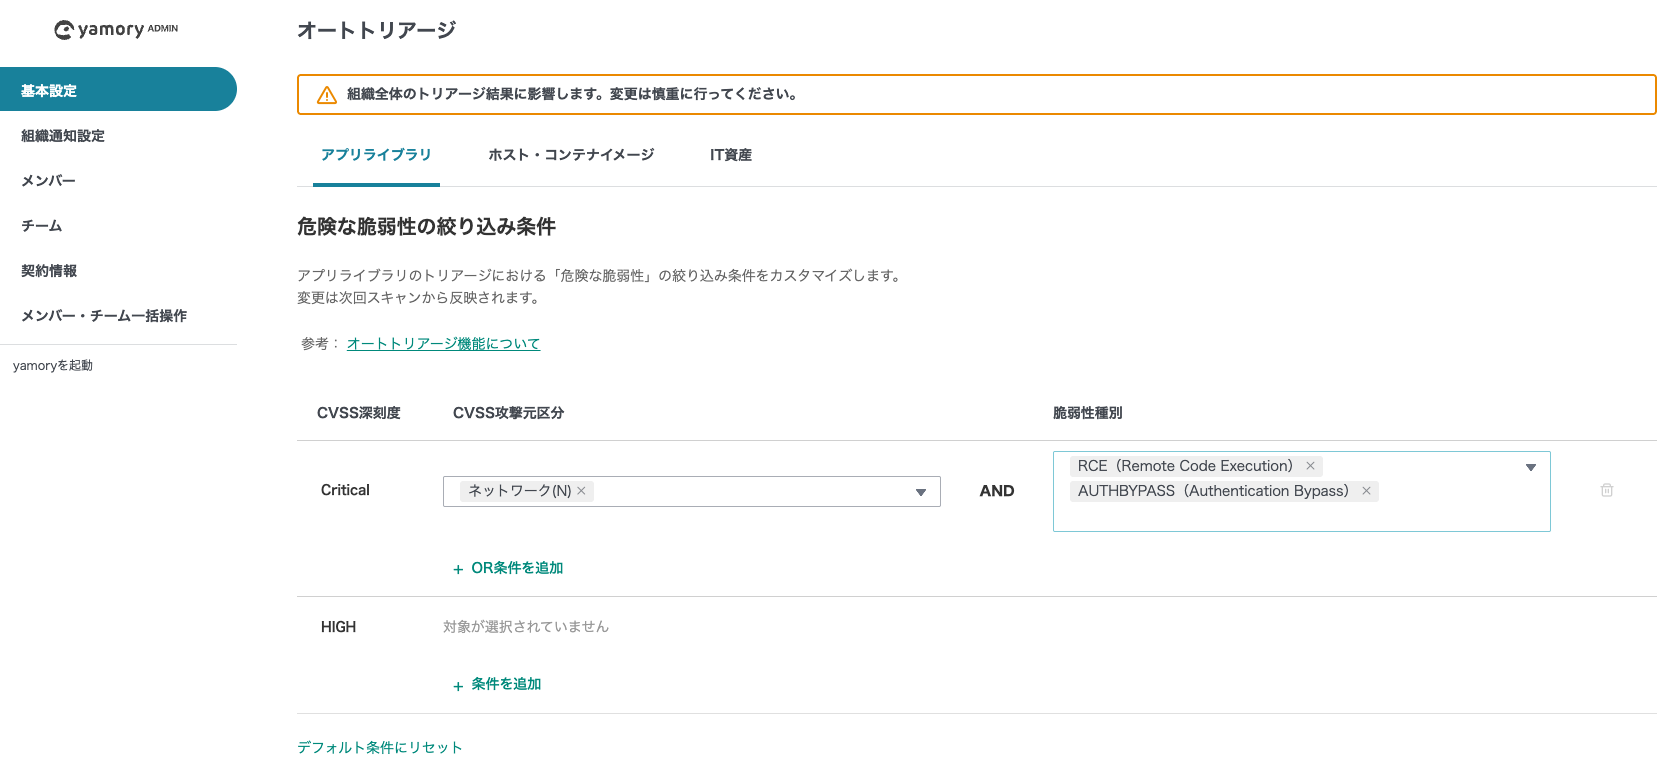Image resolution: width=1679 pixels, height=782 pixels.
Task: Click the warning triangle icon in banner
Action: pyautogui.click(x=326, y=95)
